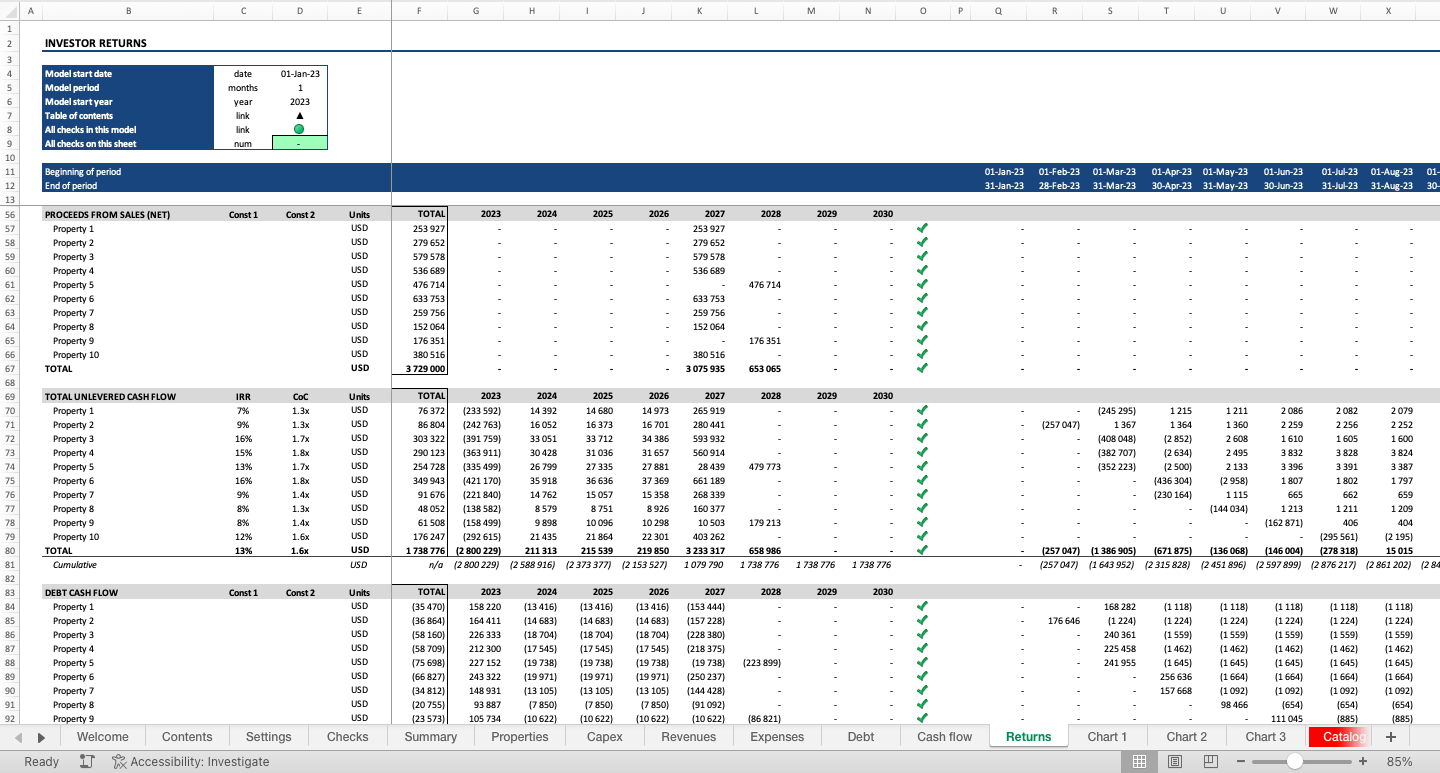1440x773 pixels.
Task: Switch to Normal view in the status bar
Action: [1139, 761]
